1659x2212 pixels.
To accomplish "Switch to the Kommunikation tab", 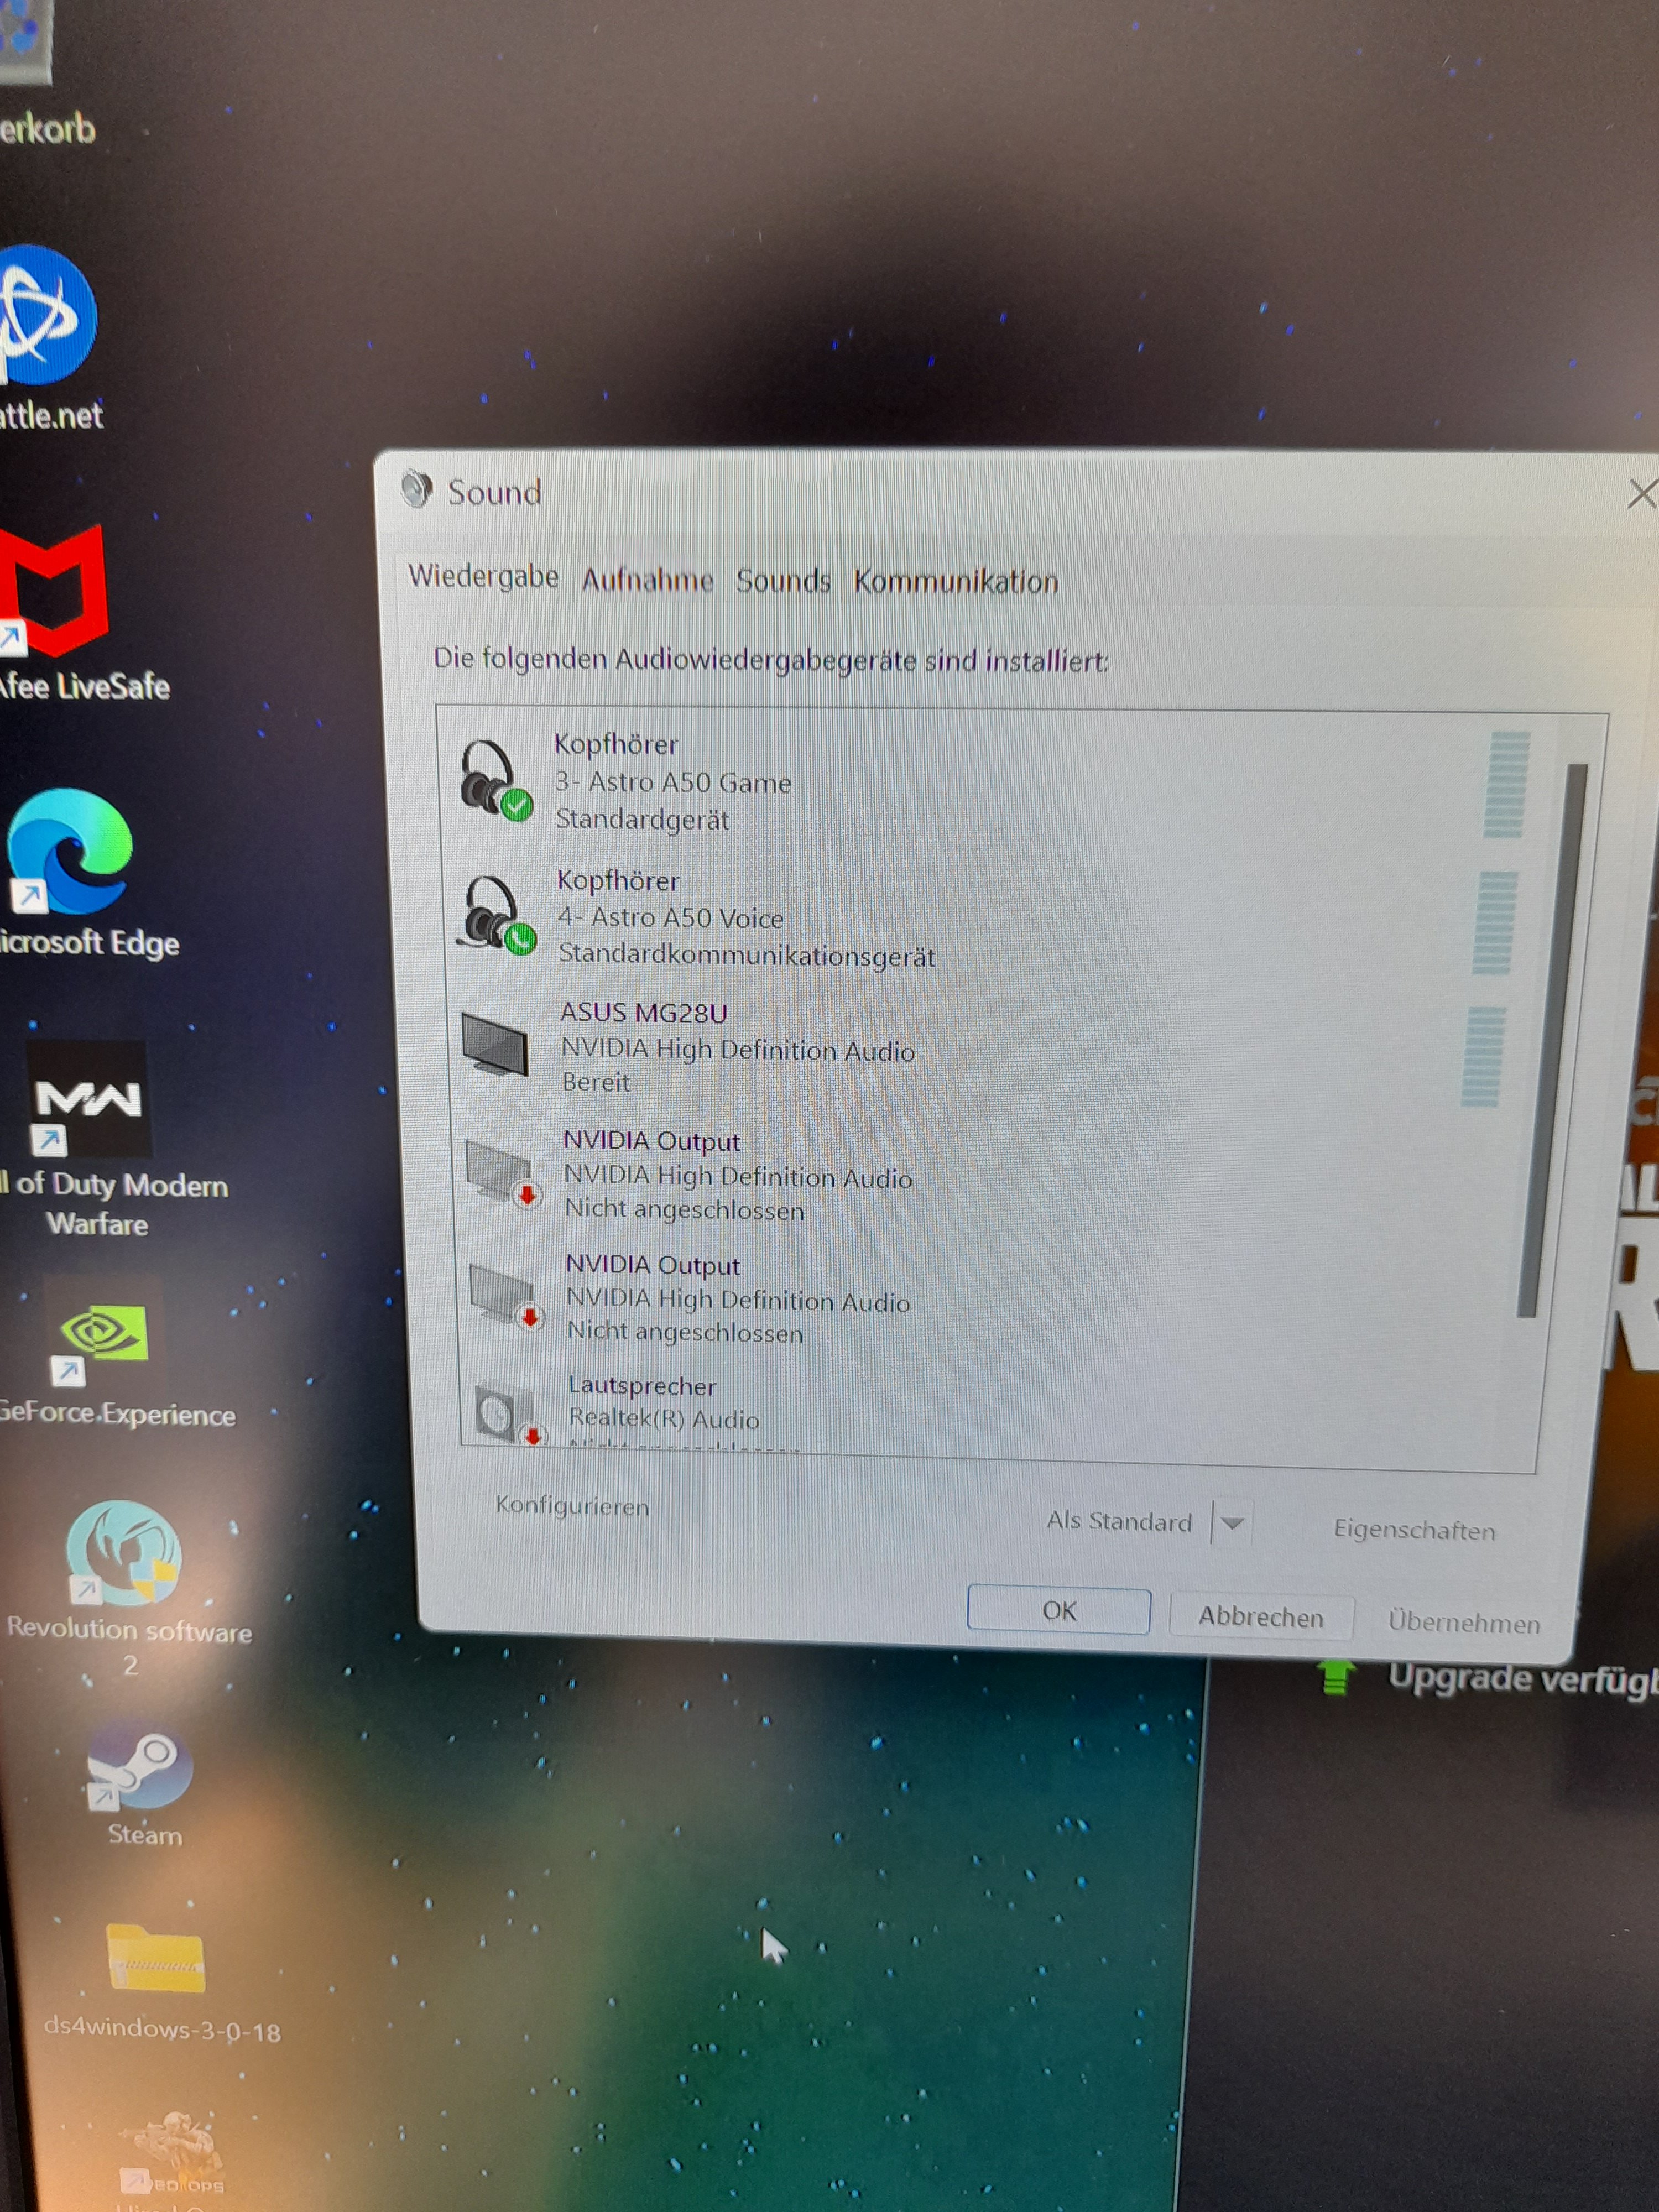I will click(955, 582).
